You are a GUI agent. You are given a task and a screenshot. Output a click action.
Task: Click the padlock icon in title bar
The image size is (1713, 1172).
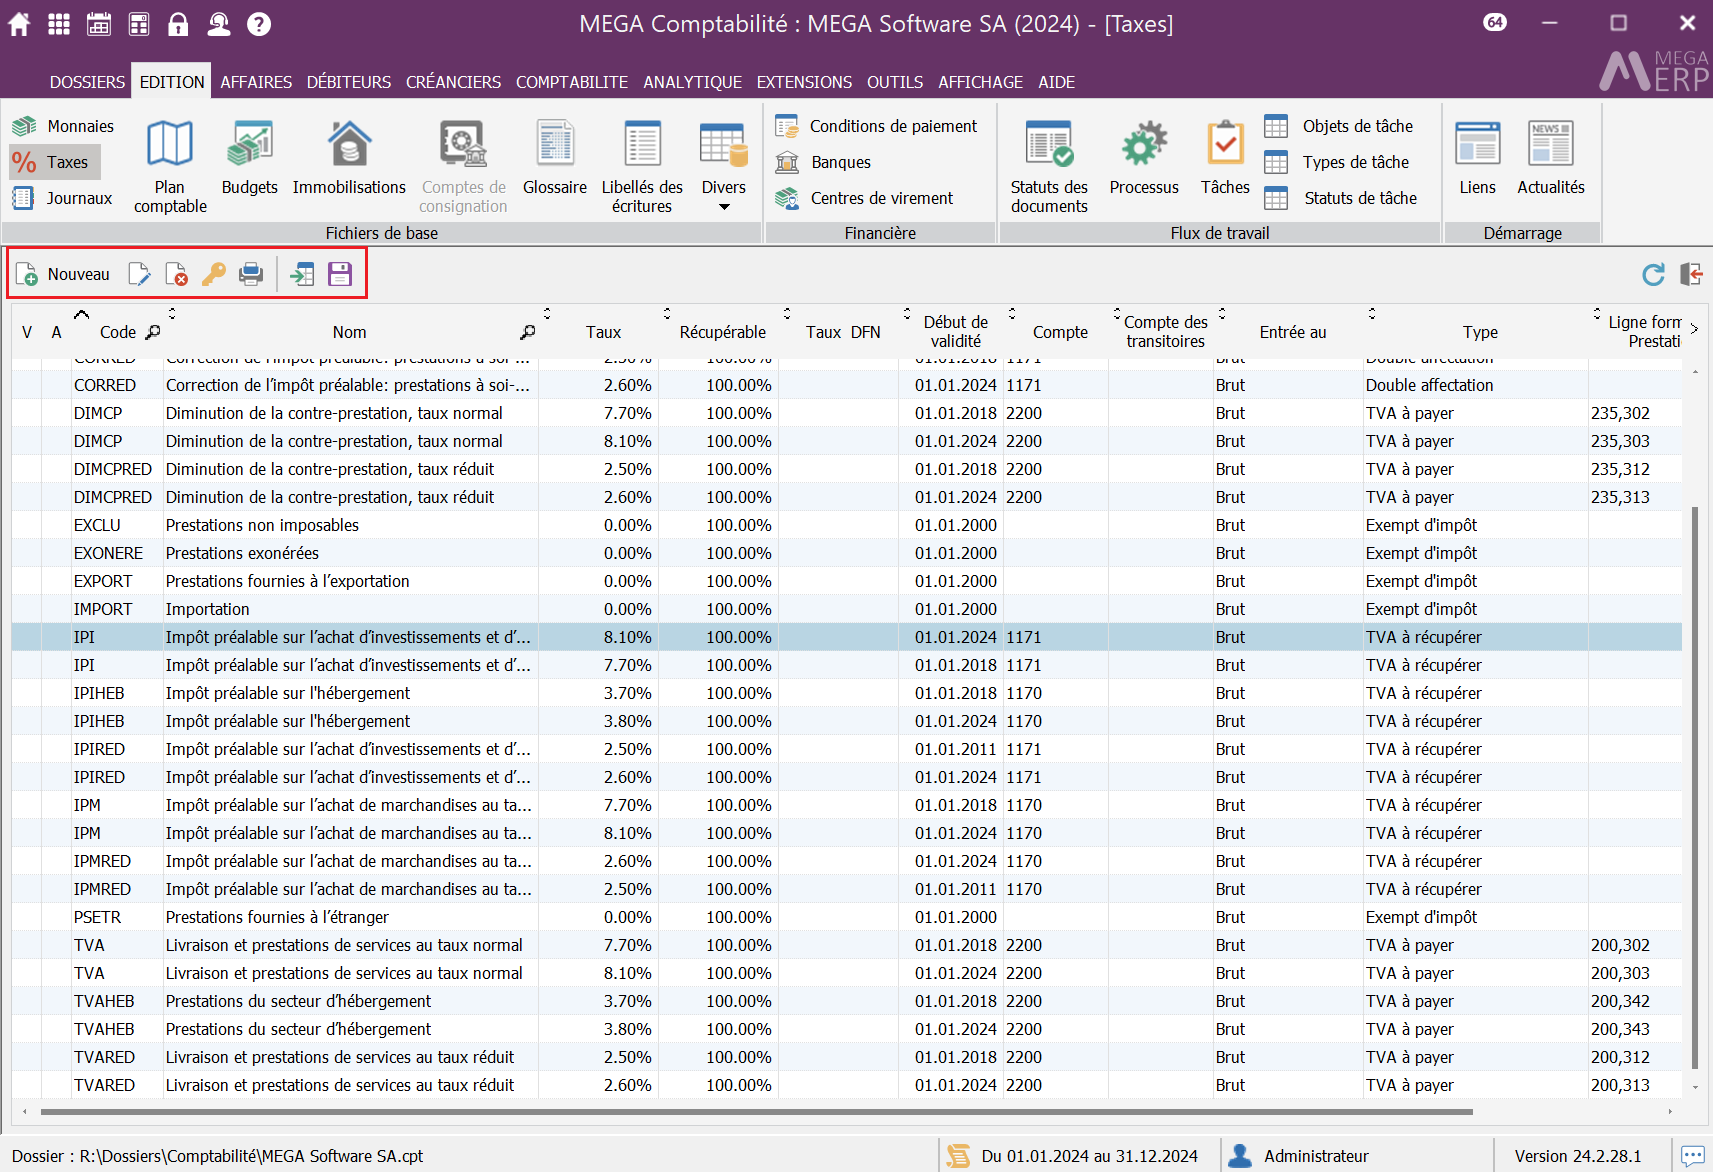(x=178, y=24)
